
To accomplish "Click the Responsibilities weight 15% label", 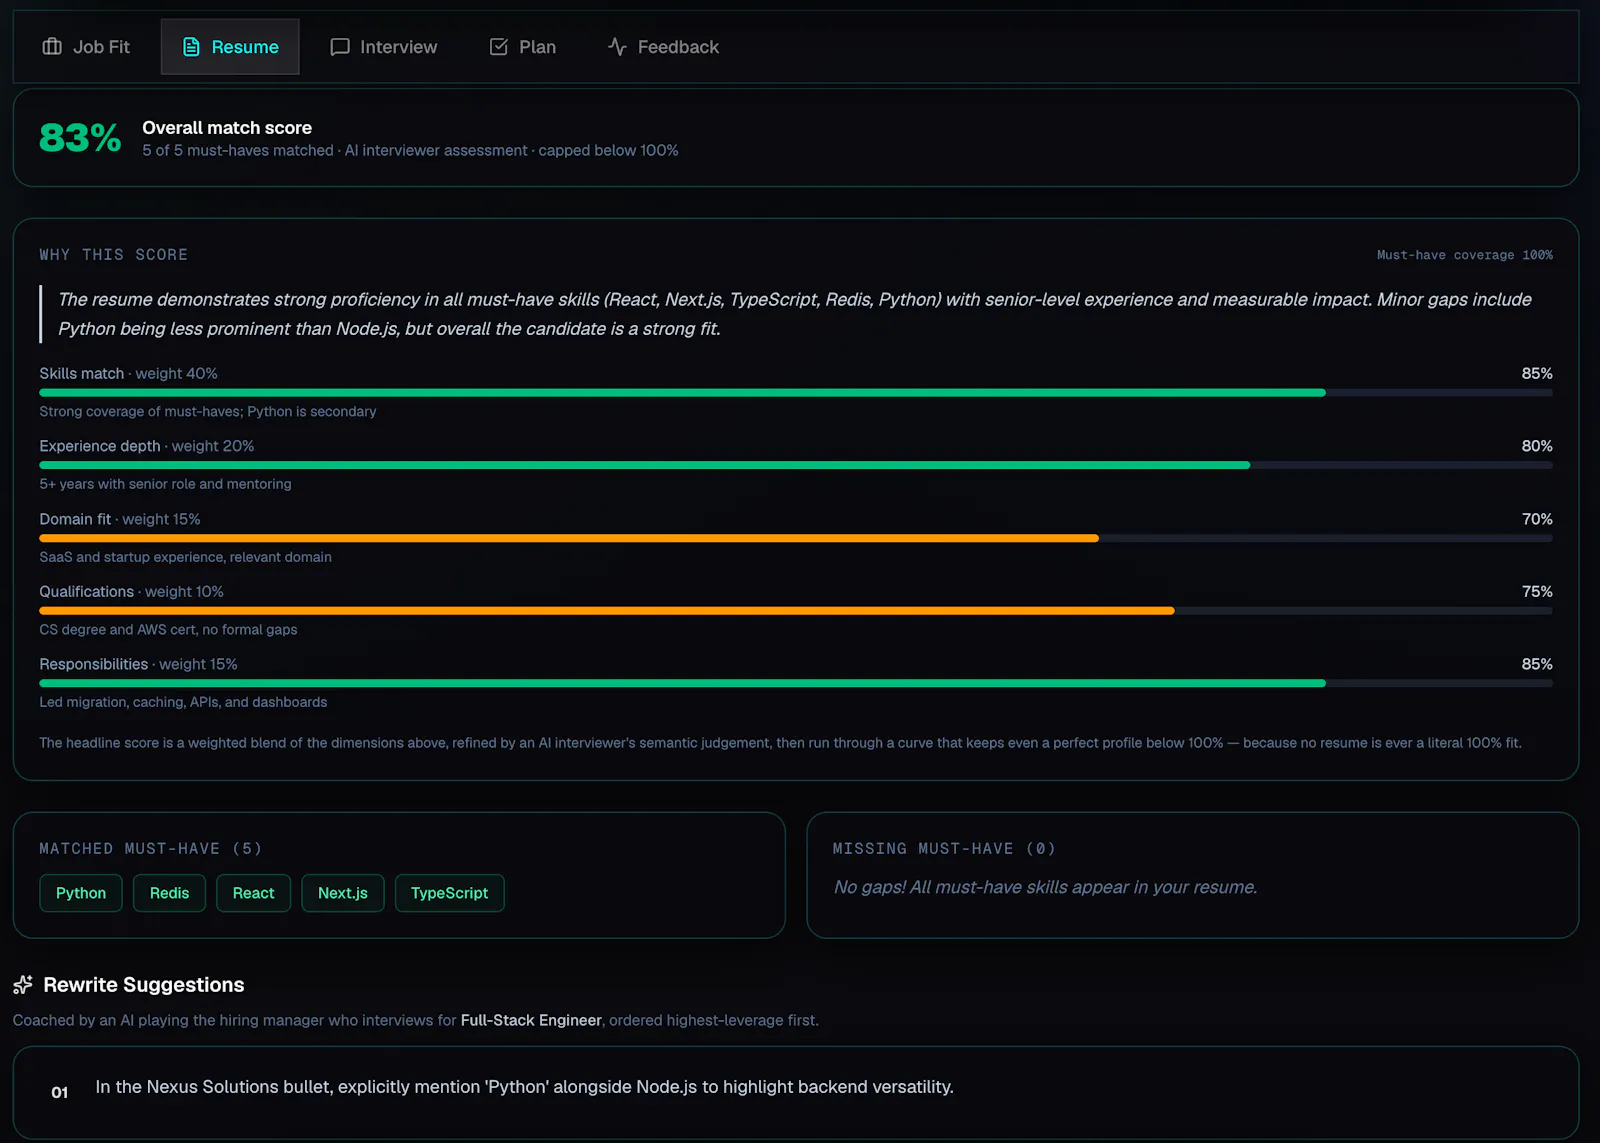I will tap(138, 664).
